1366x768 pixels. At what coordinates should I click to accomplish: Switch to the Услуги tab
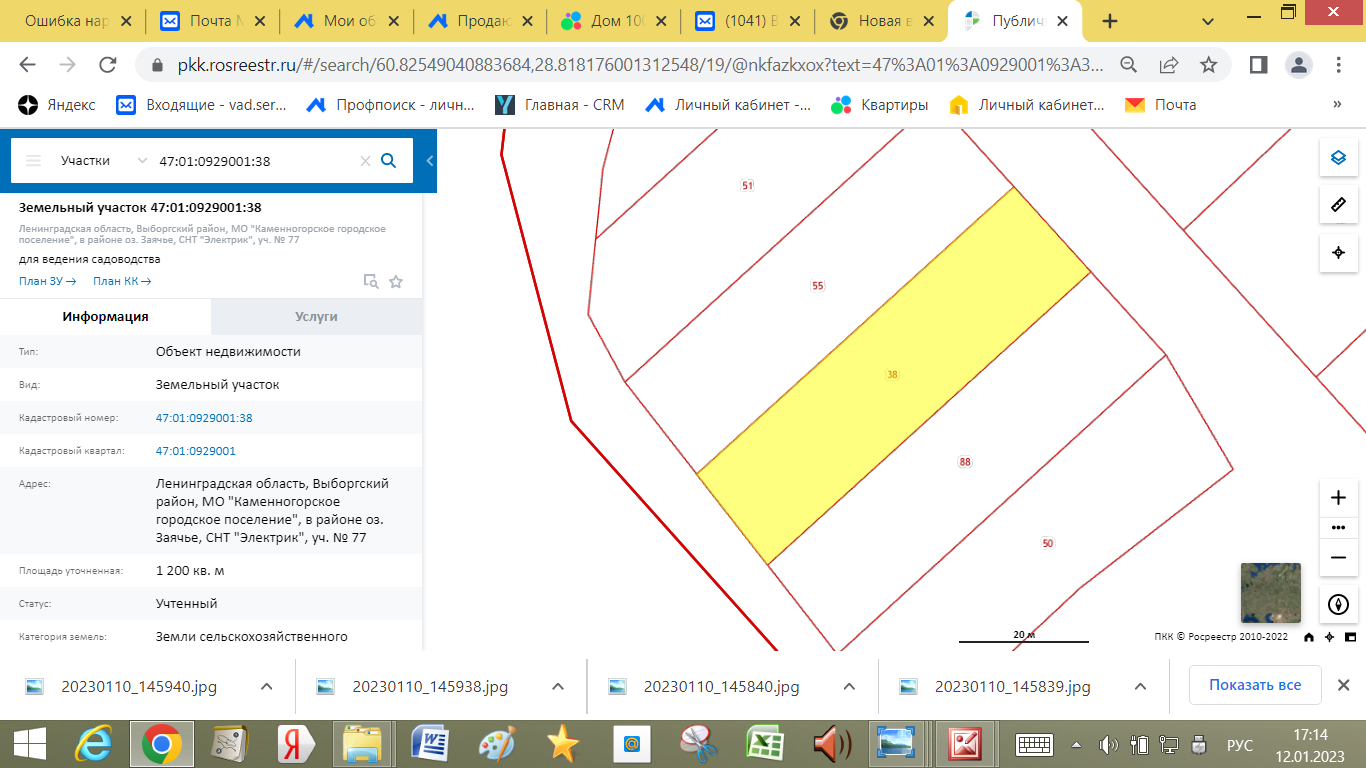tap(317, 316)
